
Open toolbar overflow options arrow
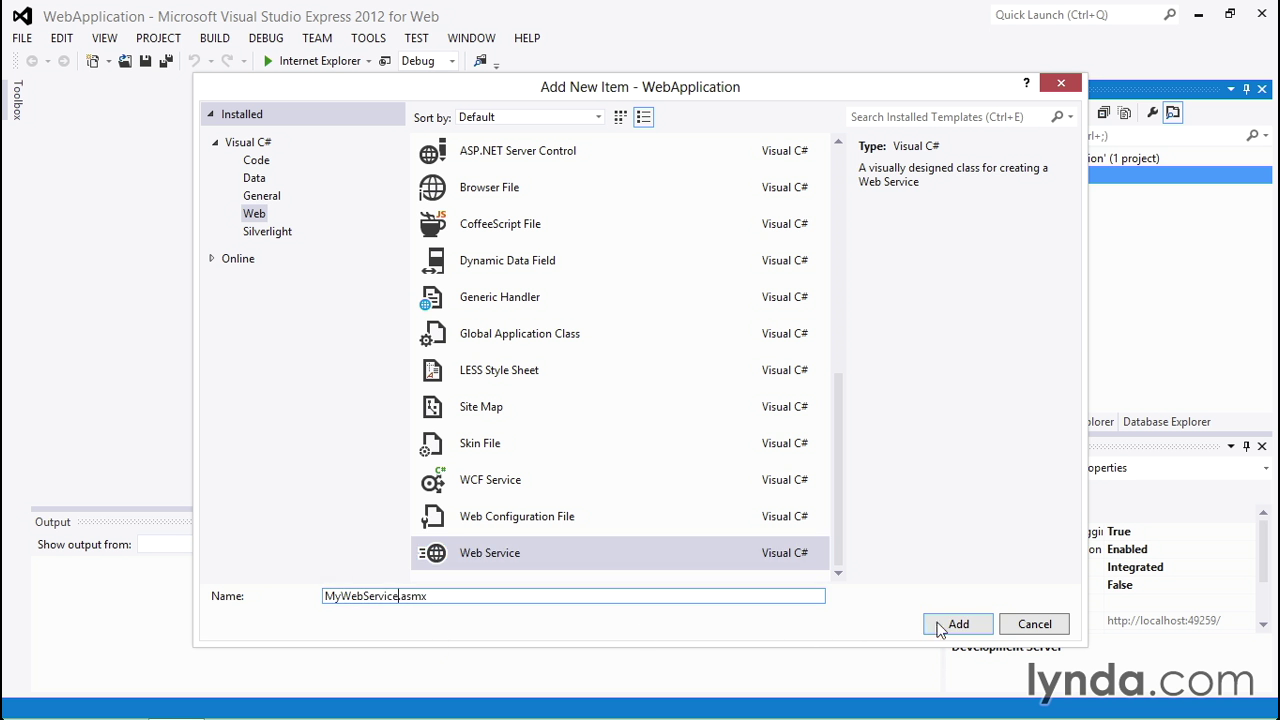tap(496, 64)
